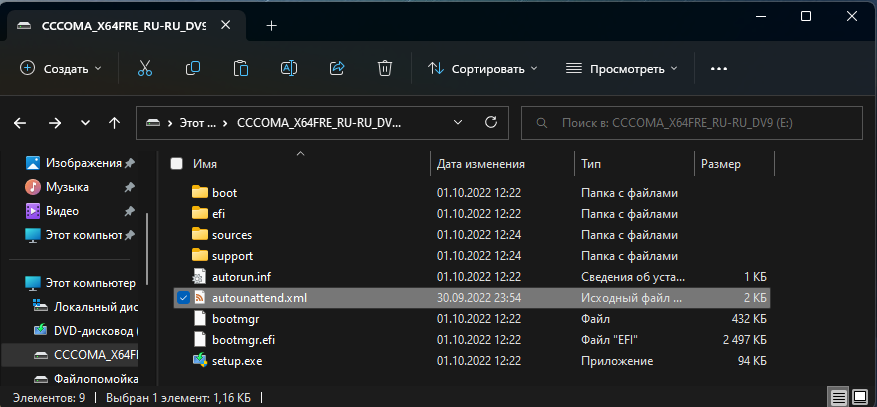Click the autounattend.xml file icon
The width and height of the screenshot is (877, 407).
point(200,298)
